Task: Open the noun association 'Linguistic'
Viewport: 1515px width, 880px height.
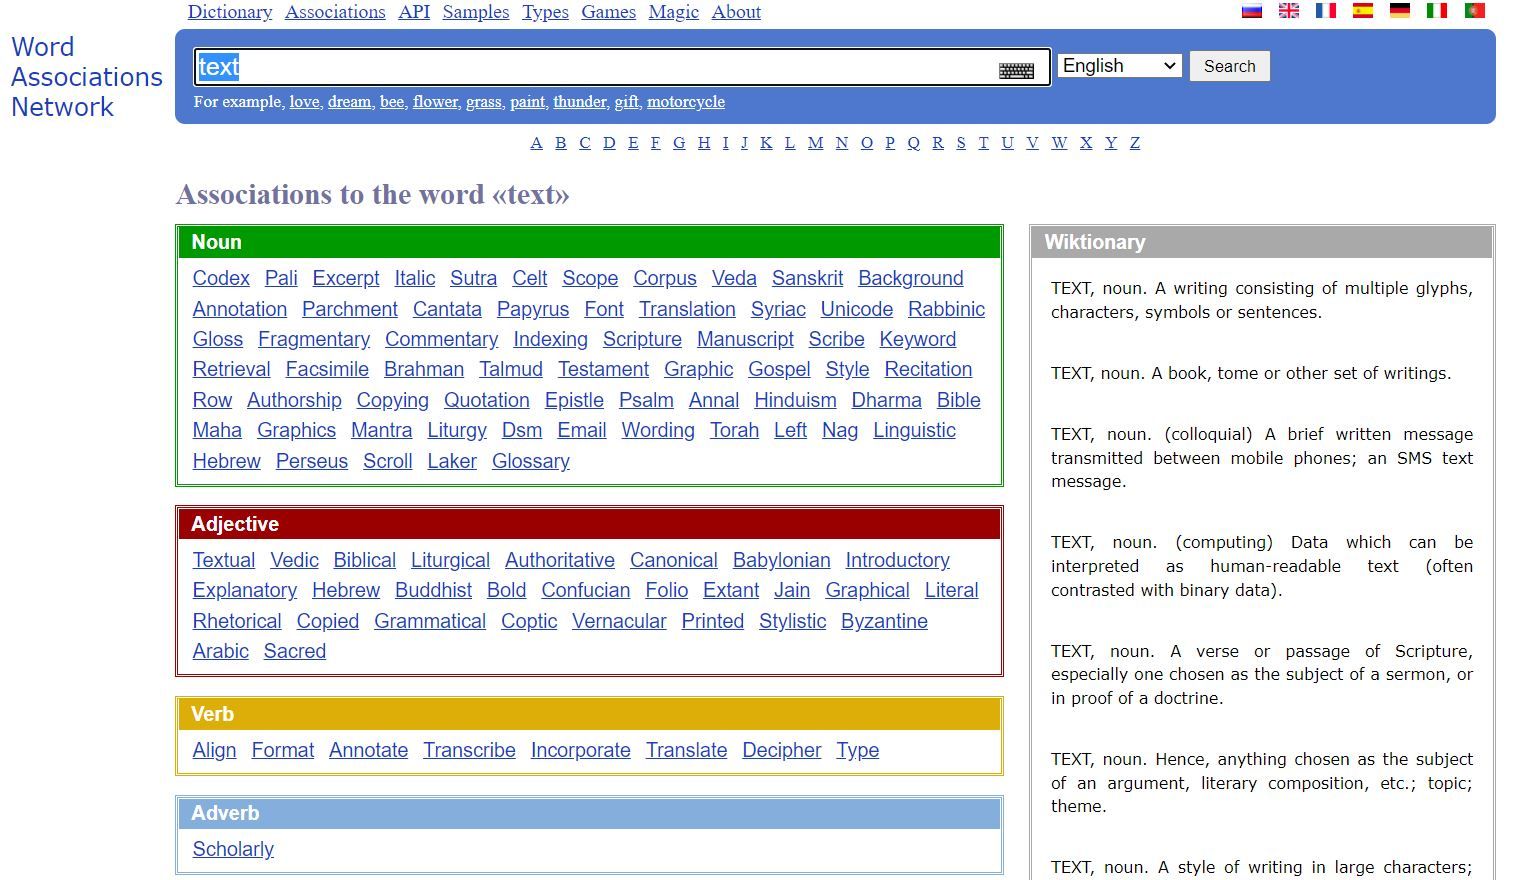Action: (914, 430)
